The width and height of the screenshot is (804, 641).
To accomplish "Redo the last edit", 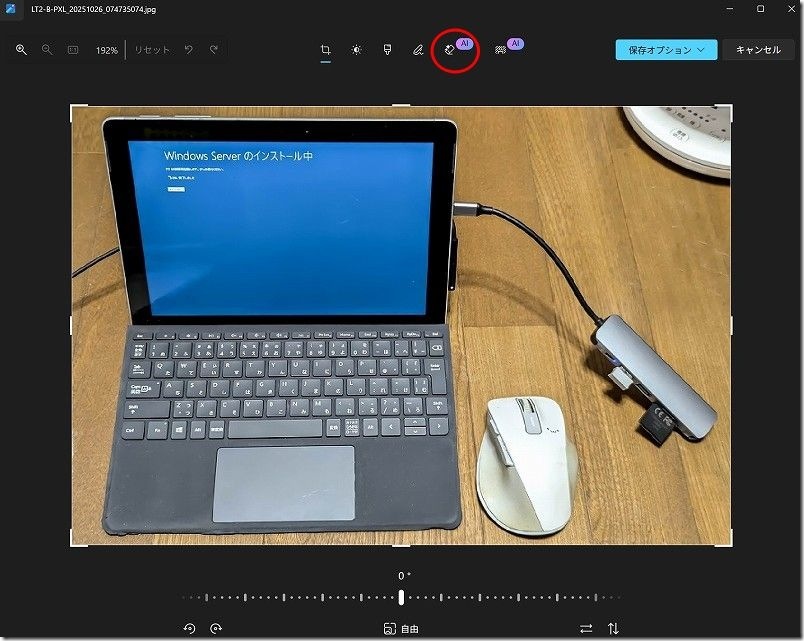I will [x=212, y=48].
